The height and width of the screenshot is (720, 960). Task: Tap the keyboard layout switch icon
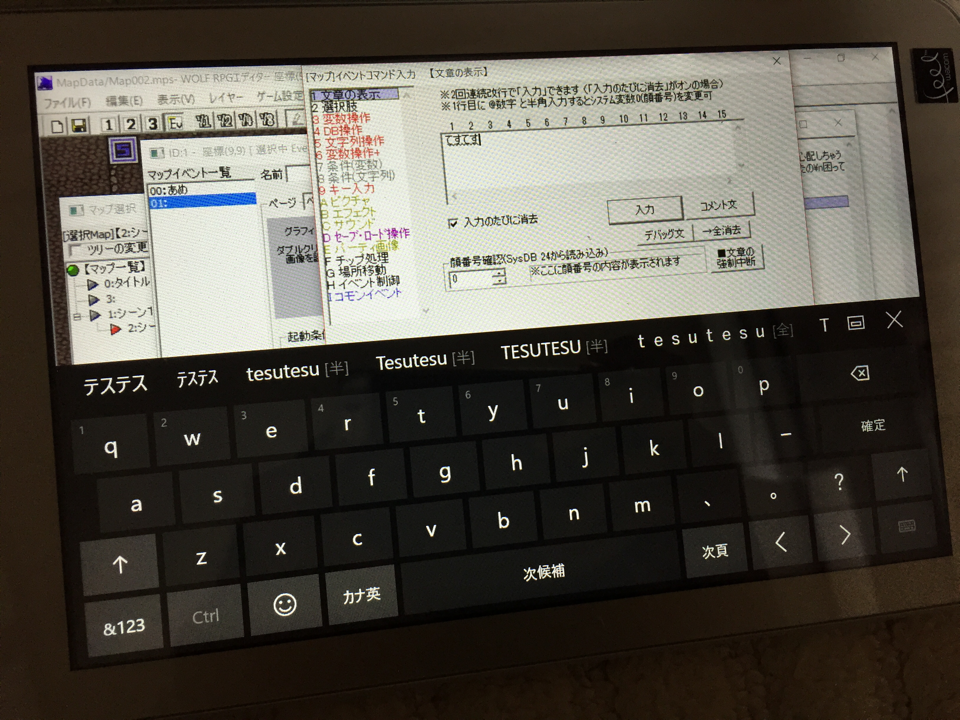pyautogui.click(x=907, y=526)
